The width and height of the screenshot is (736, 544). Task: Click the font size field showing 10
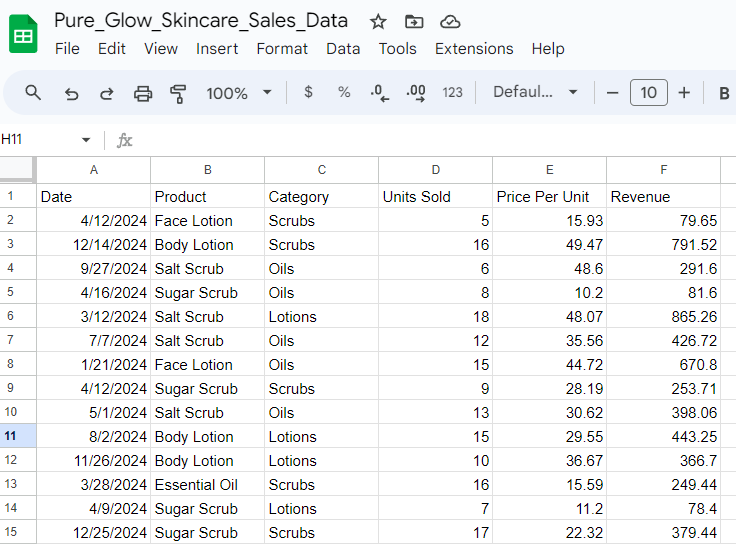tap(648, 92)
